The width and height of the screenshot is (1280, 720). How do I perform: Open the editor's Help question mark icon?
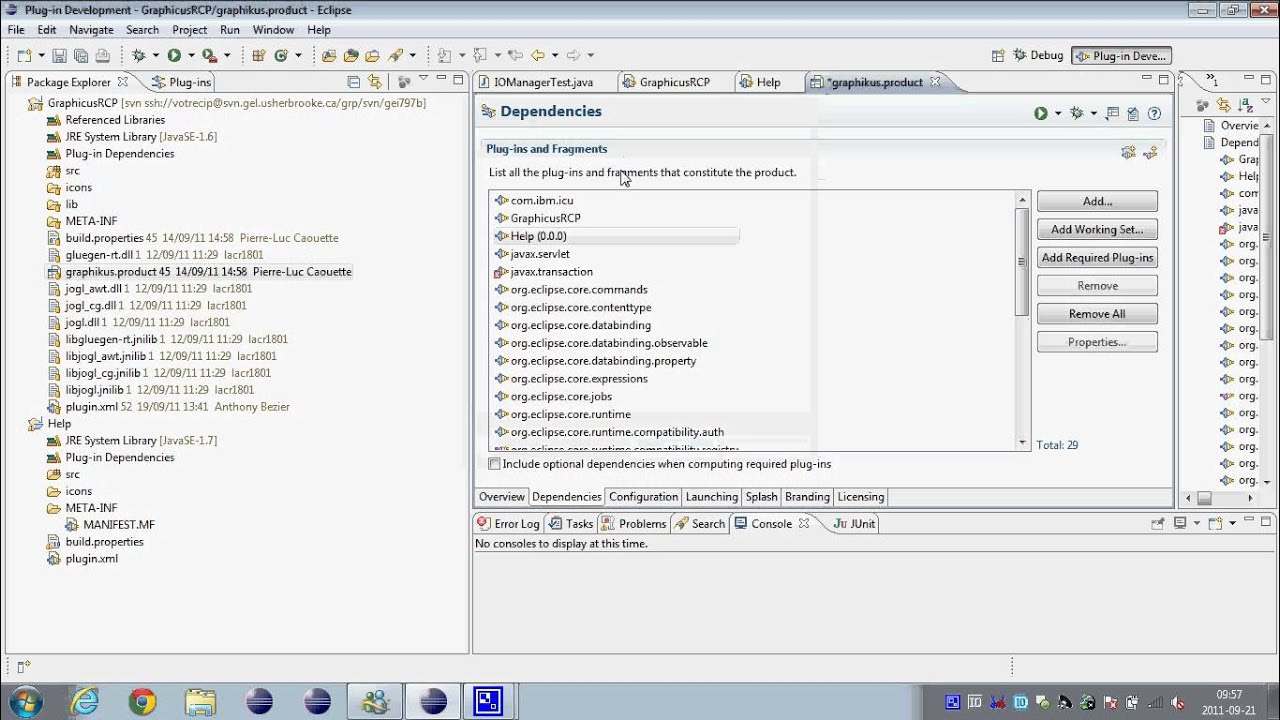[x=1154, y=114]
